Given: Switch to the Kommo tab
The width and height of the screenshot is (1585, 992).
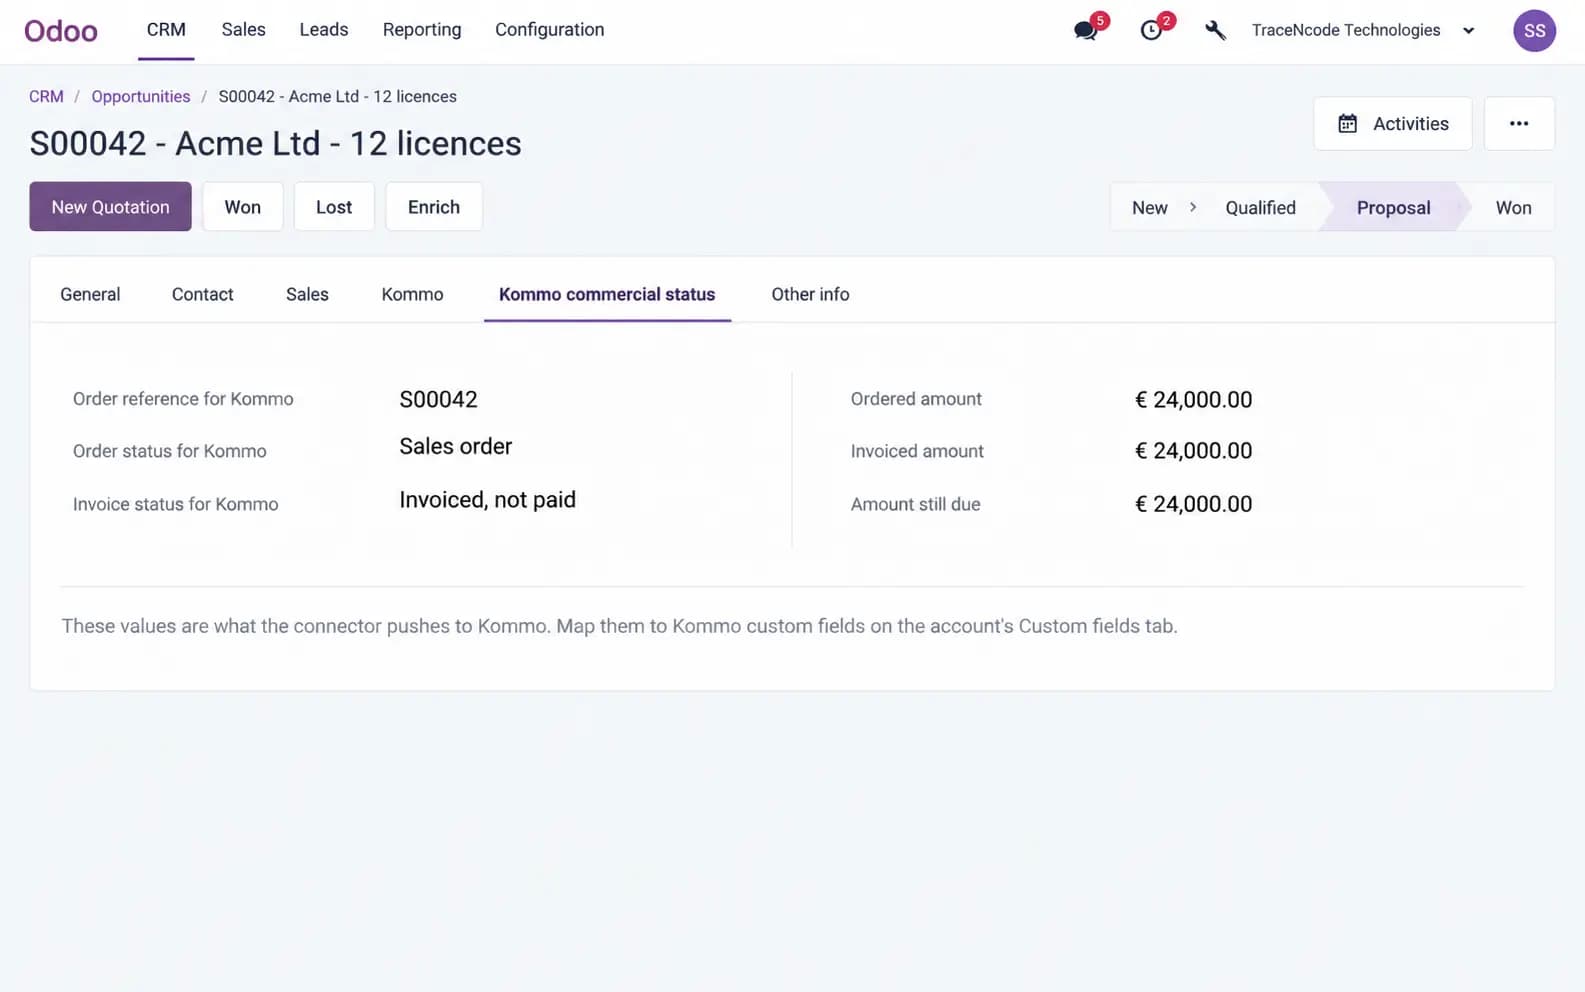Looking at the screenshot, I should [412, 294].
